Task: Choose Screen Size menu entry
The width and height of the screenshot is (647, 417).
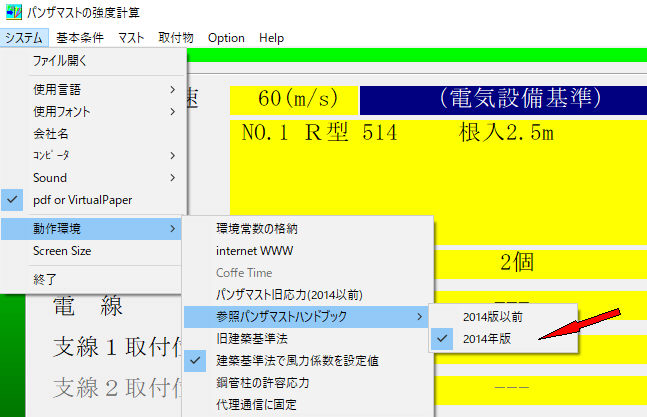Action: pos(62,251)
